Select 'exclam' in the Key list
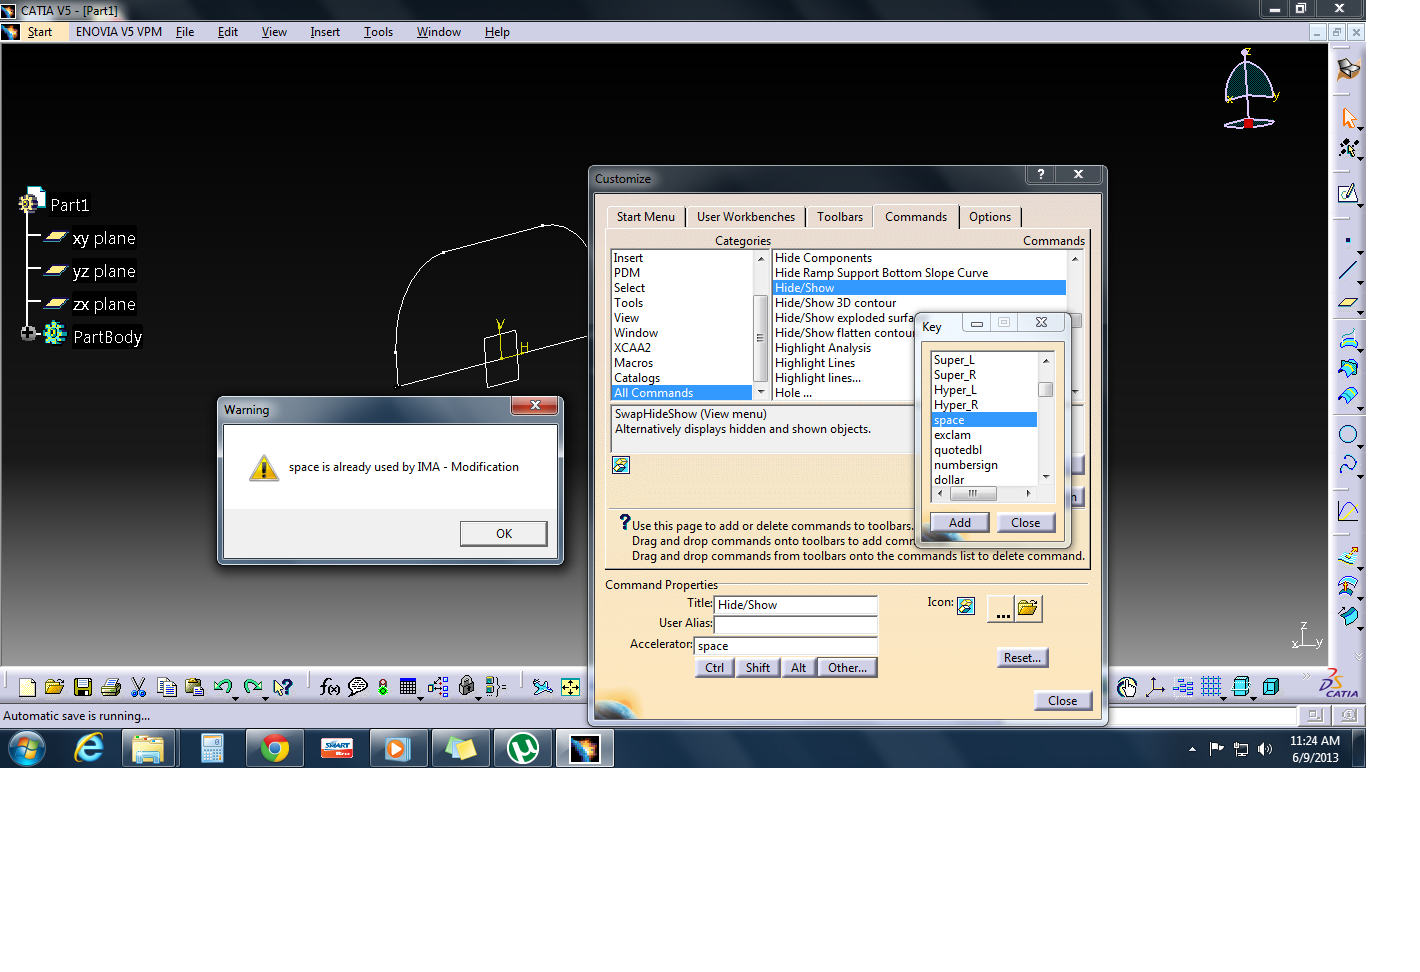The height and width of the screenshot is (972, 1420). click(952, 435)
